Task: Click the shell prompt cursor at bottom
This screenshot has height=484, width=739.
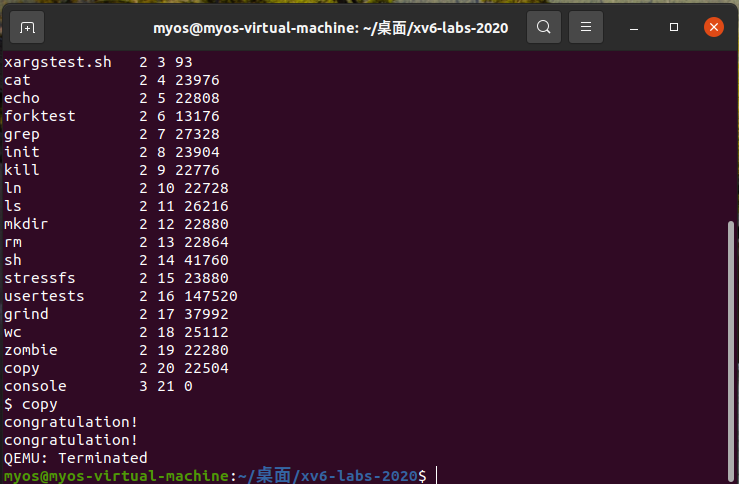Action: (x=437, y=476)
